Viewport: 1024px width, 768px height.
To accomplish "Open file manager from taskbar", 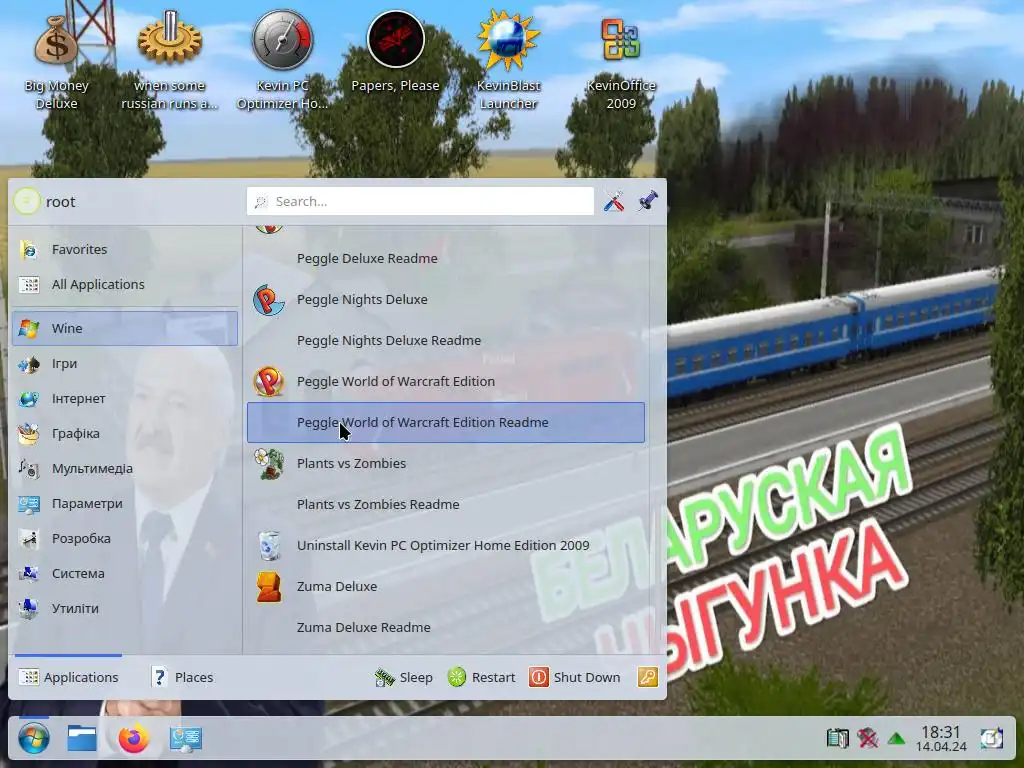I will coord(82,739).
